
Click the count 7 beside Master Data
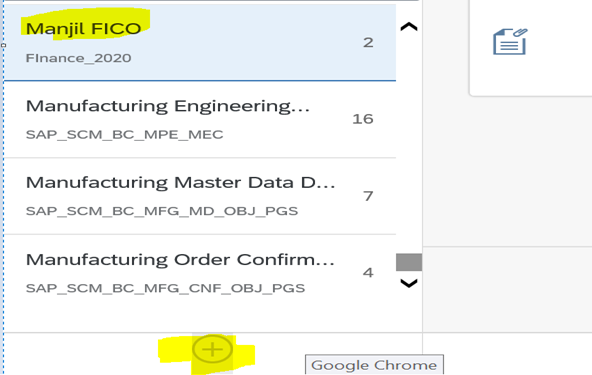point(368,196)
